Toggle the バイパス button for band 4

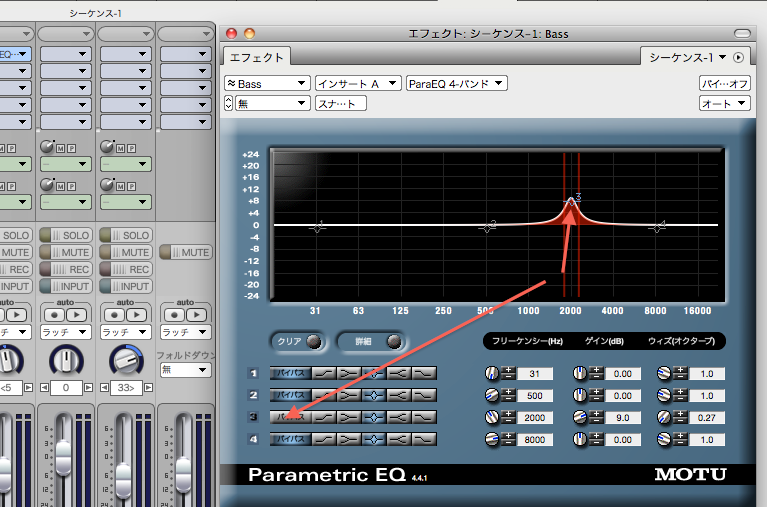point(291,439)
